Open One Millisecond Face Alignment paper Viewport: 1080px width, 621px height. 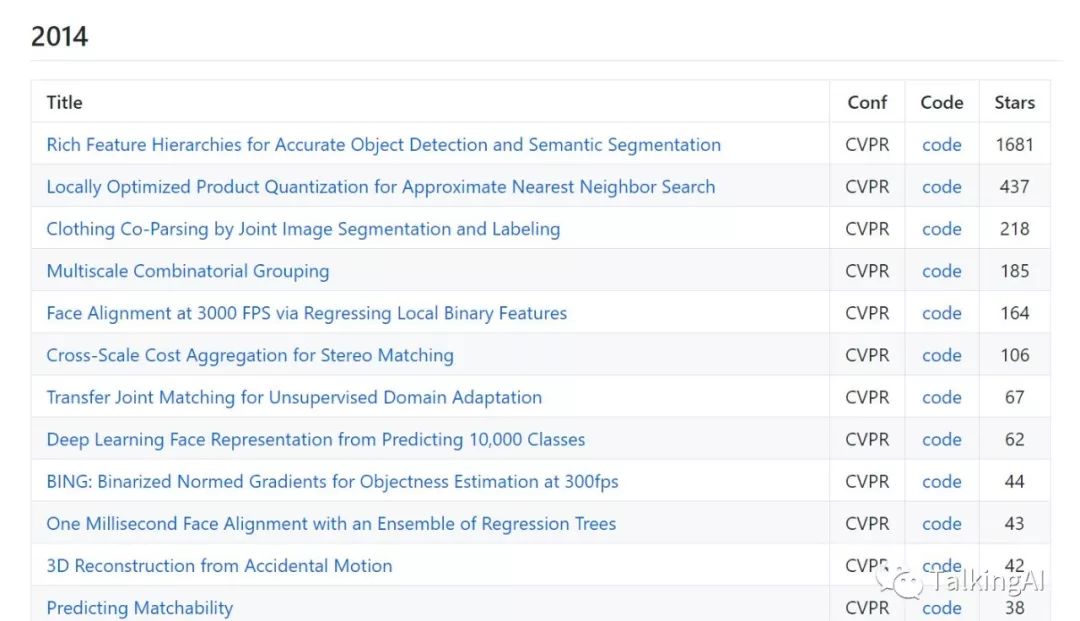click(331, 523)
